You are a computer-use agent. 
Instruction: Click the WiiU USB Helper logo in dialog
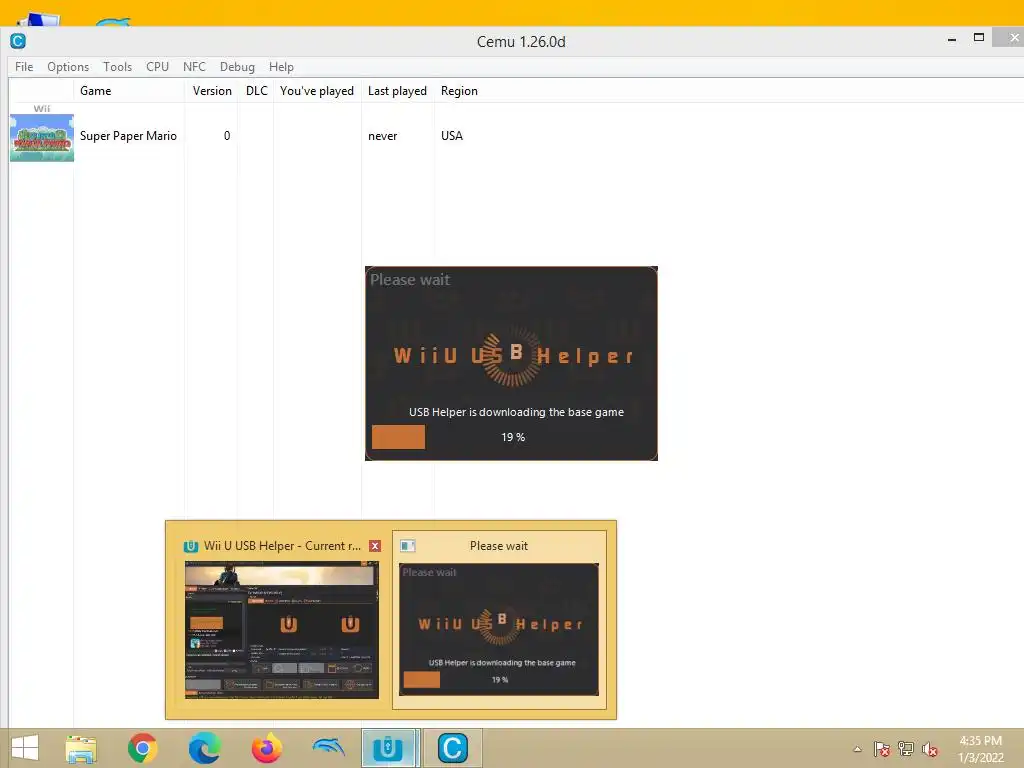click(x=513, y=356)
